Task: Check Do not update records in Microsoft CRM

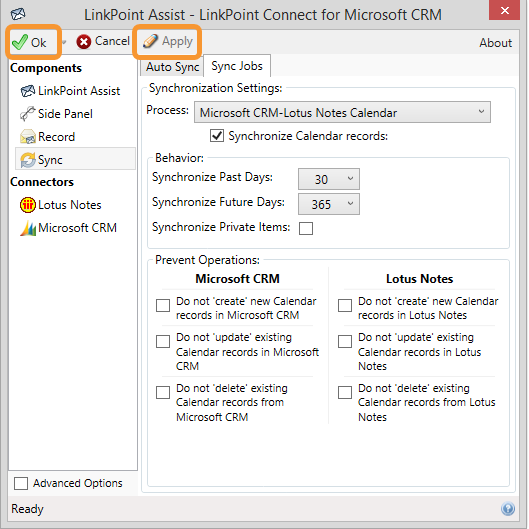Action: coord(163,341)
